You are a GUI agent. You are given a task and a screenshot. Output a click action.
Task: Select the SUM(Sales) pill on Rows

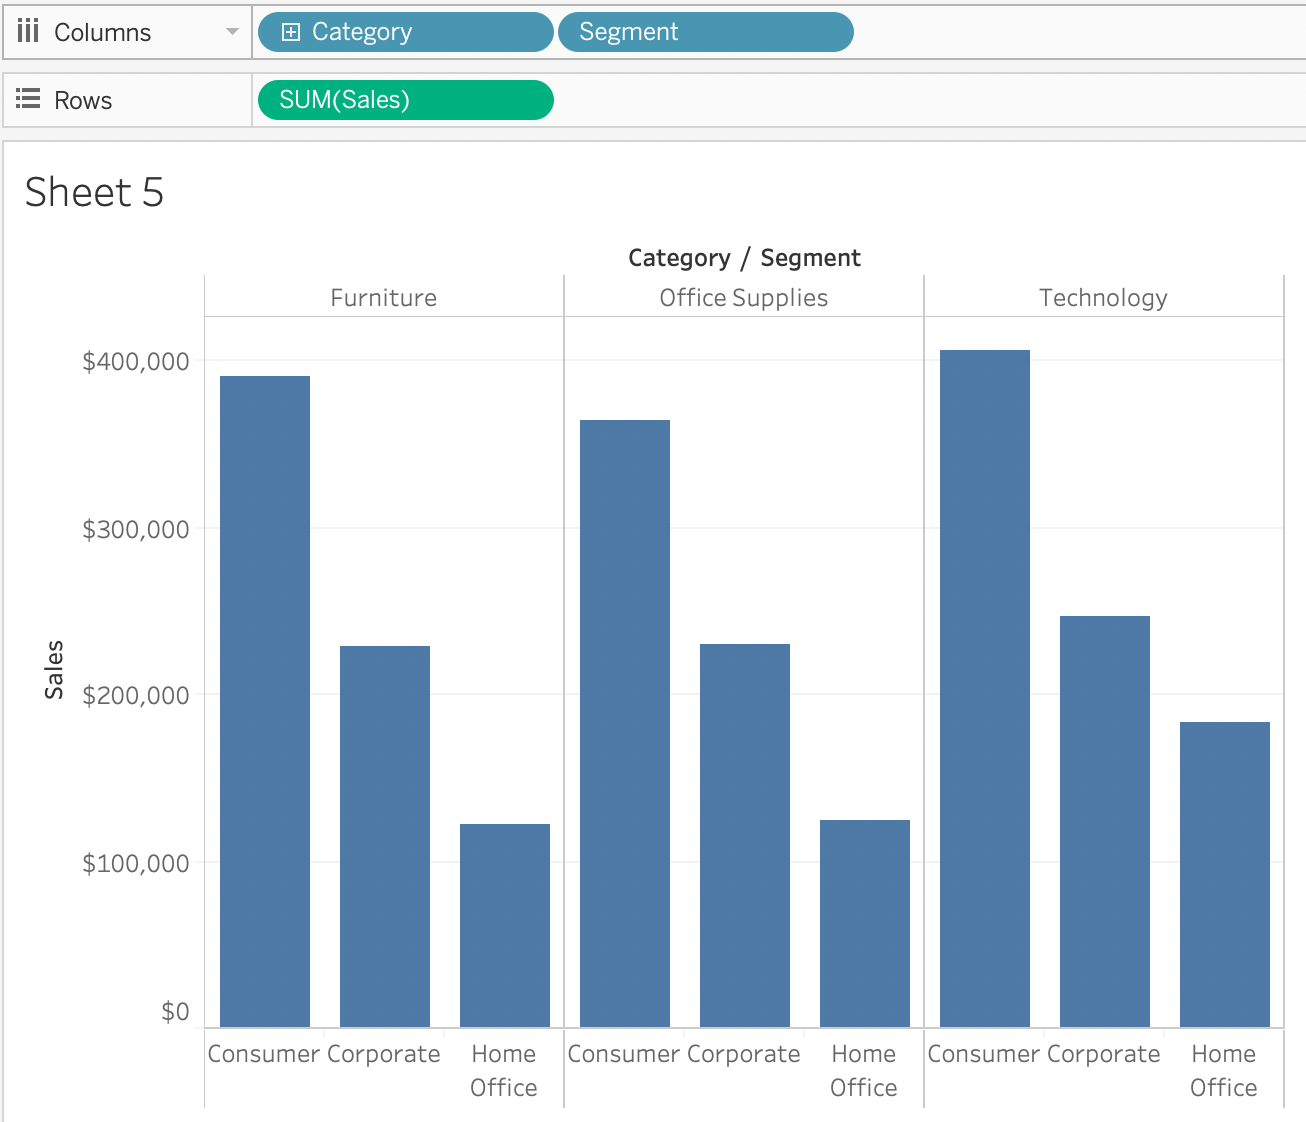click(405, 100)
